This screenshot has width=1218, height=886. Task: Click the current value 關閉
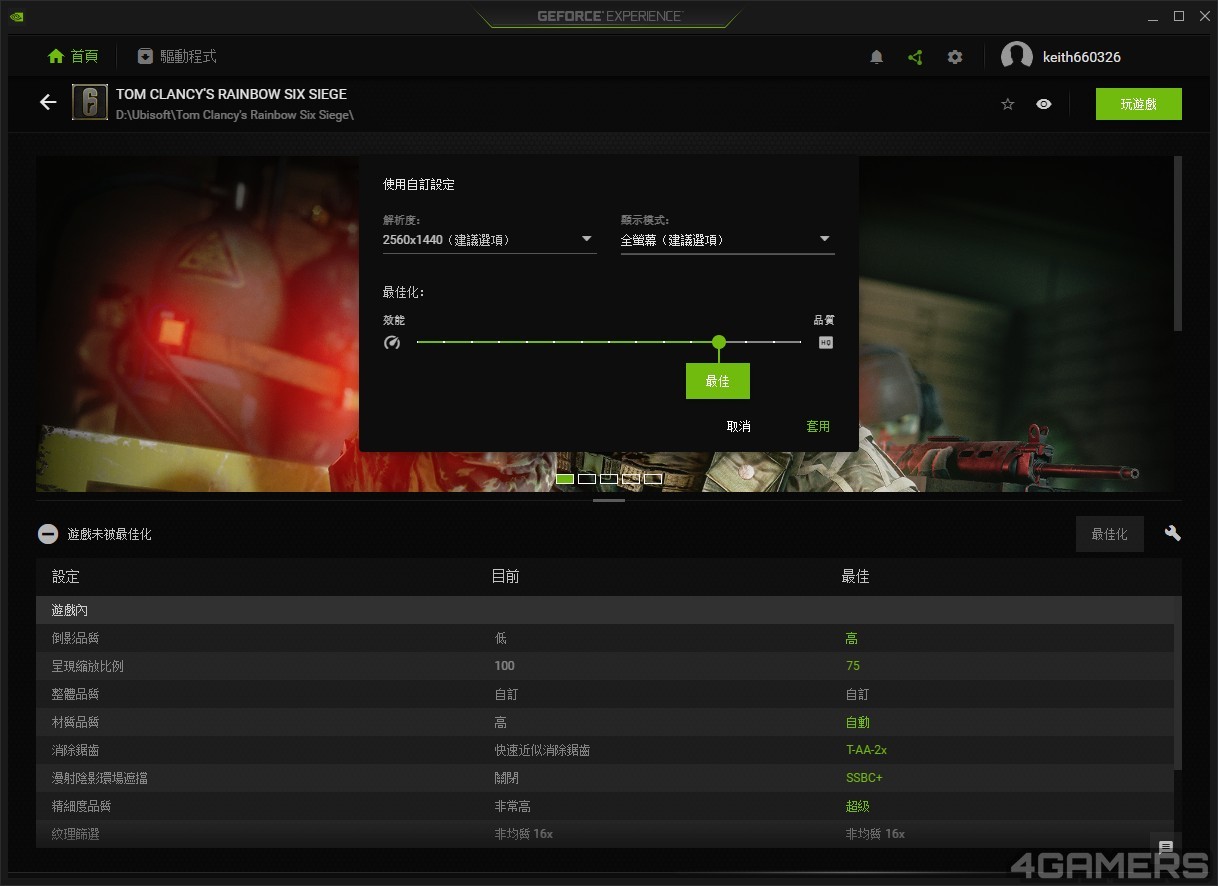point(506,778)
